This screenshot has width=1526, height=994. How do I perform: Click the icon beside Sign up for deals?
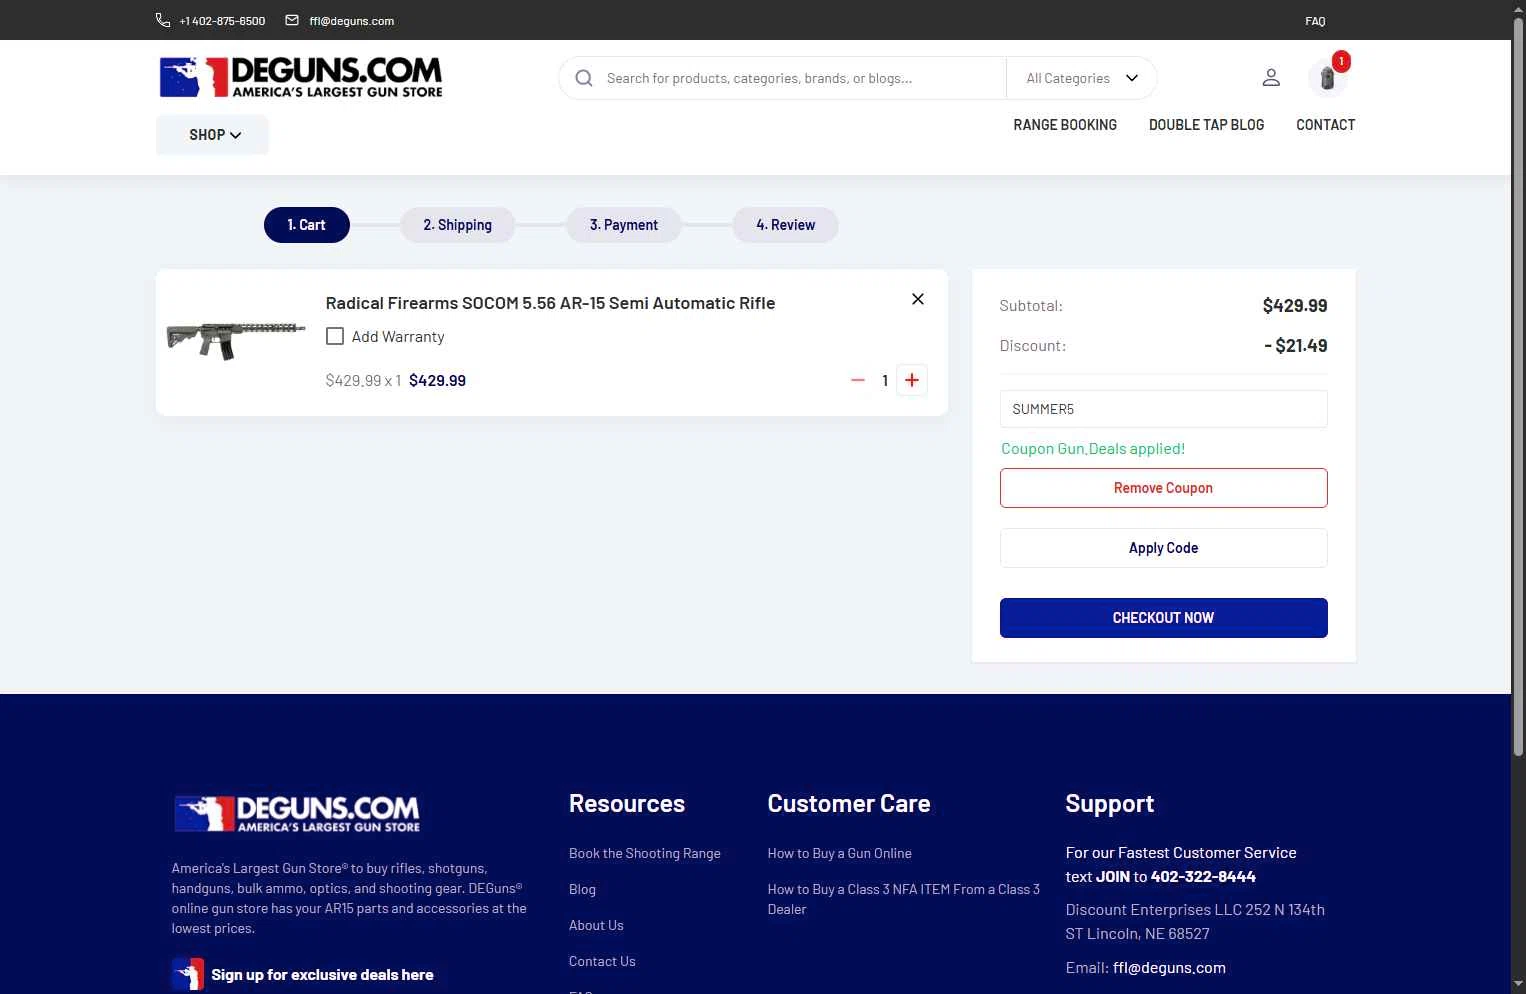188,974
